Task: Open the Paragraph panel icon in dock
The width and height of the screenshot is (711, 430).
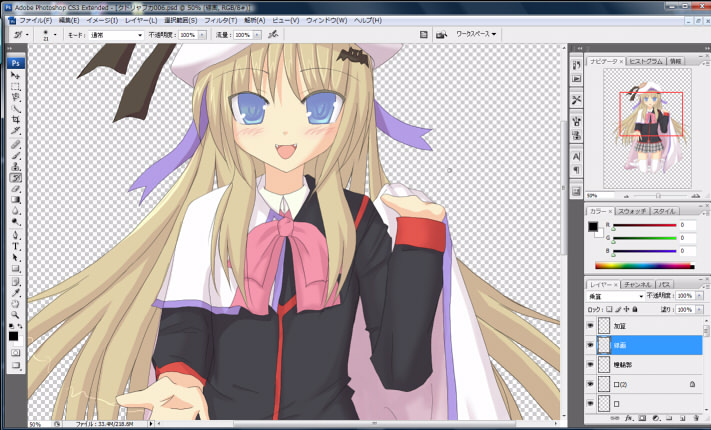Action: (x=576, y=170)
